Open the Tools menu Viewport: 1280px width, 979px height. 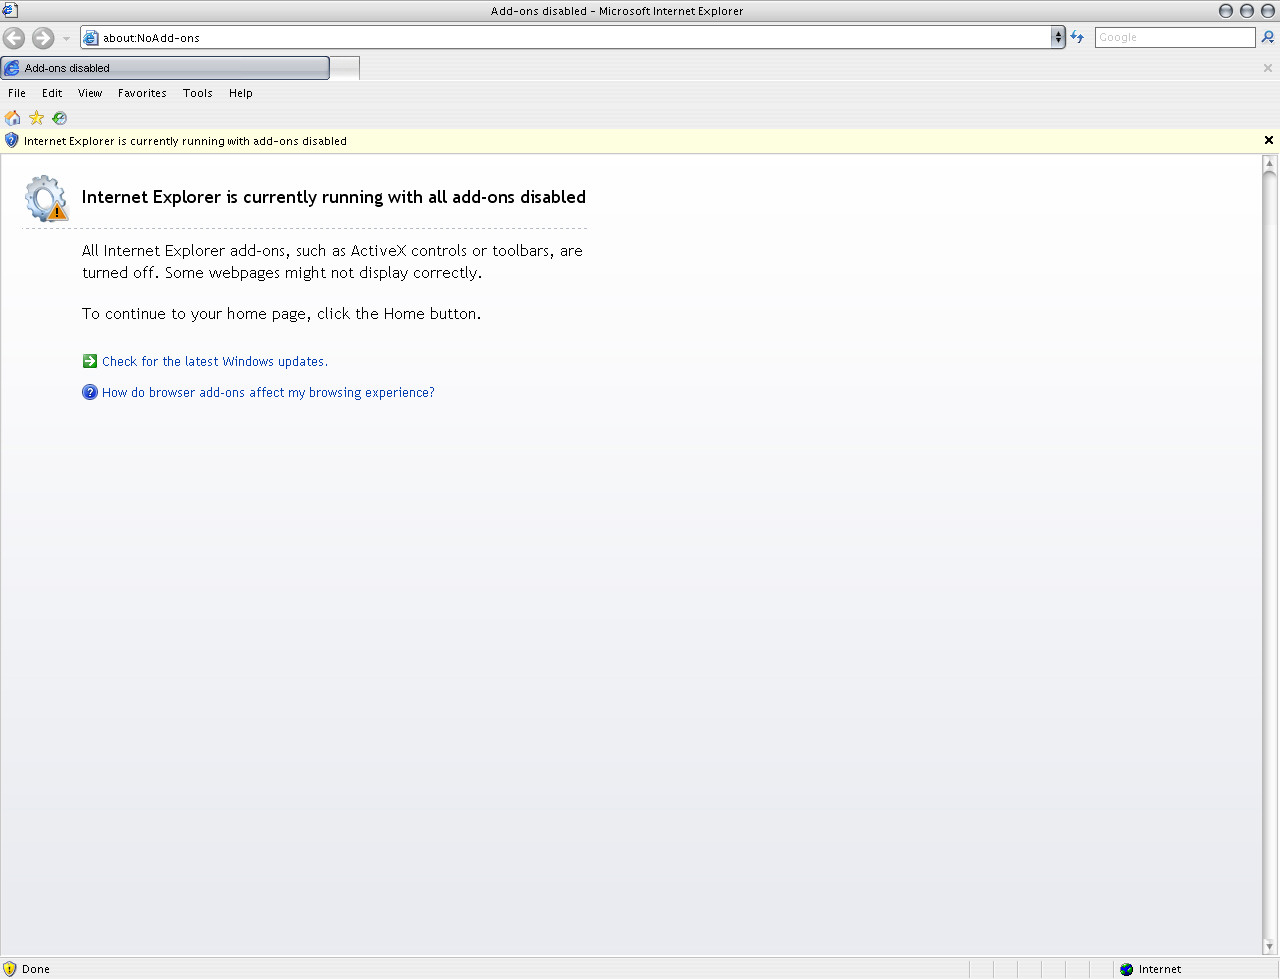pos(197,93)
